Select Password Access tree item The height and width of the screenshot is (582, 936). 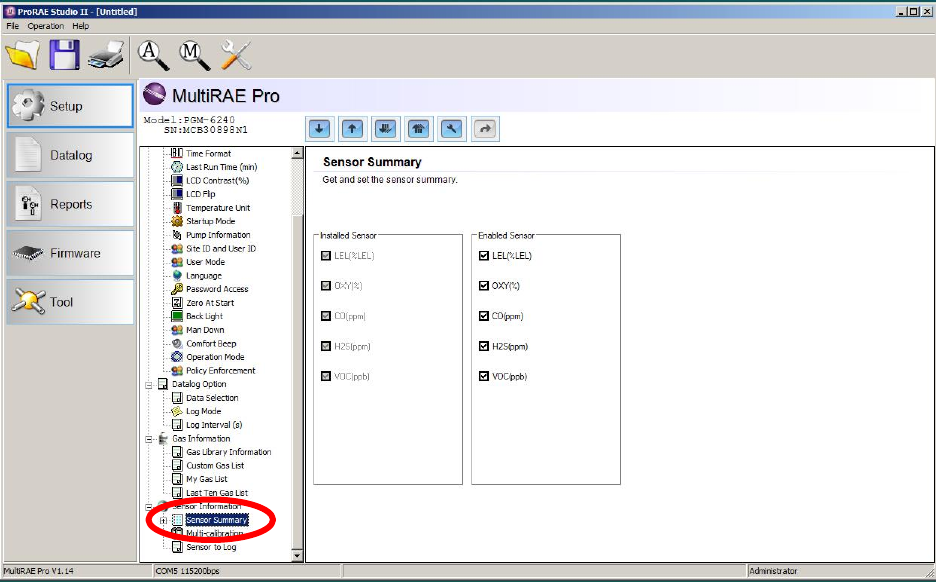point(217,289)
